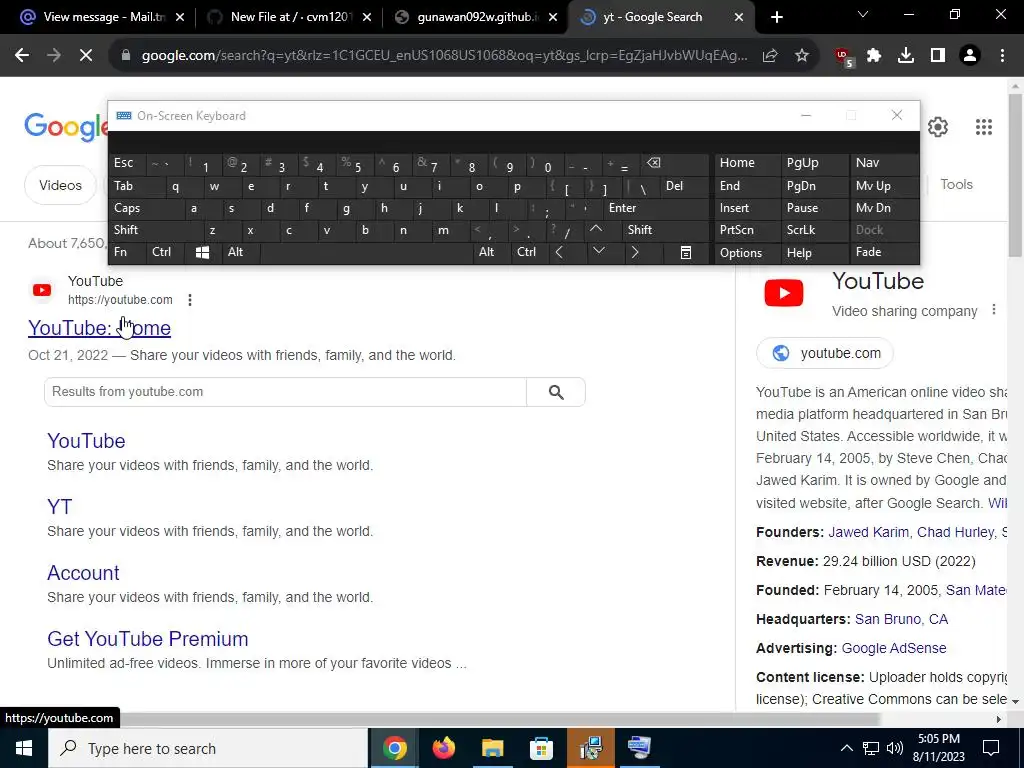
Task: Click the right arrow key on On-Screen Keyboard
Action: (x=635, y=252)
